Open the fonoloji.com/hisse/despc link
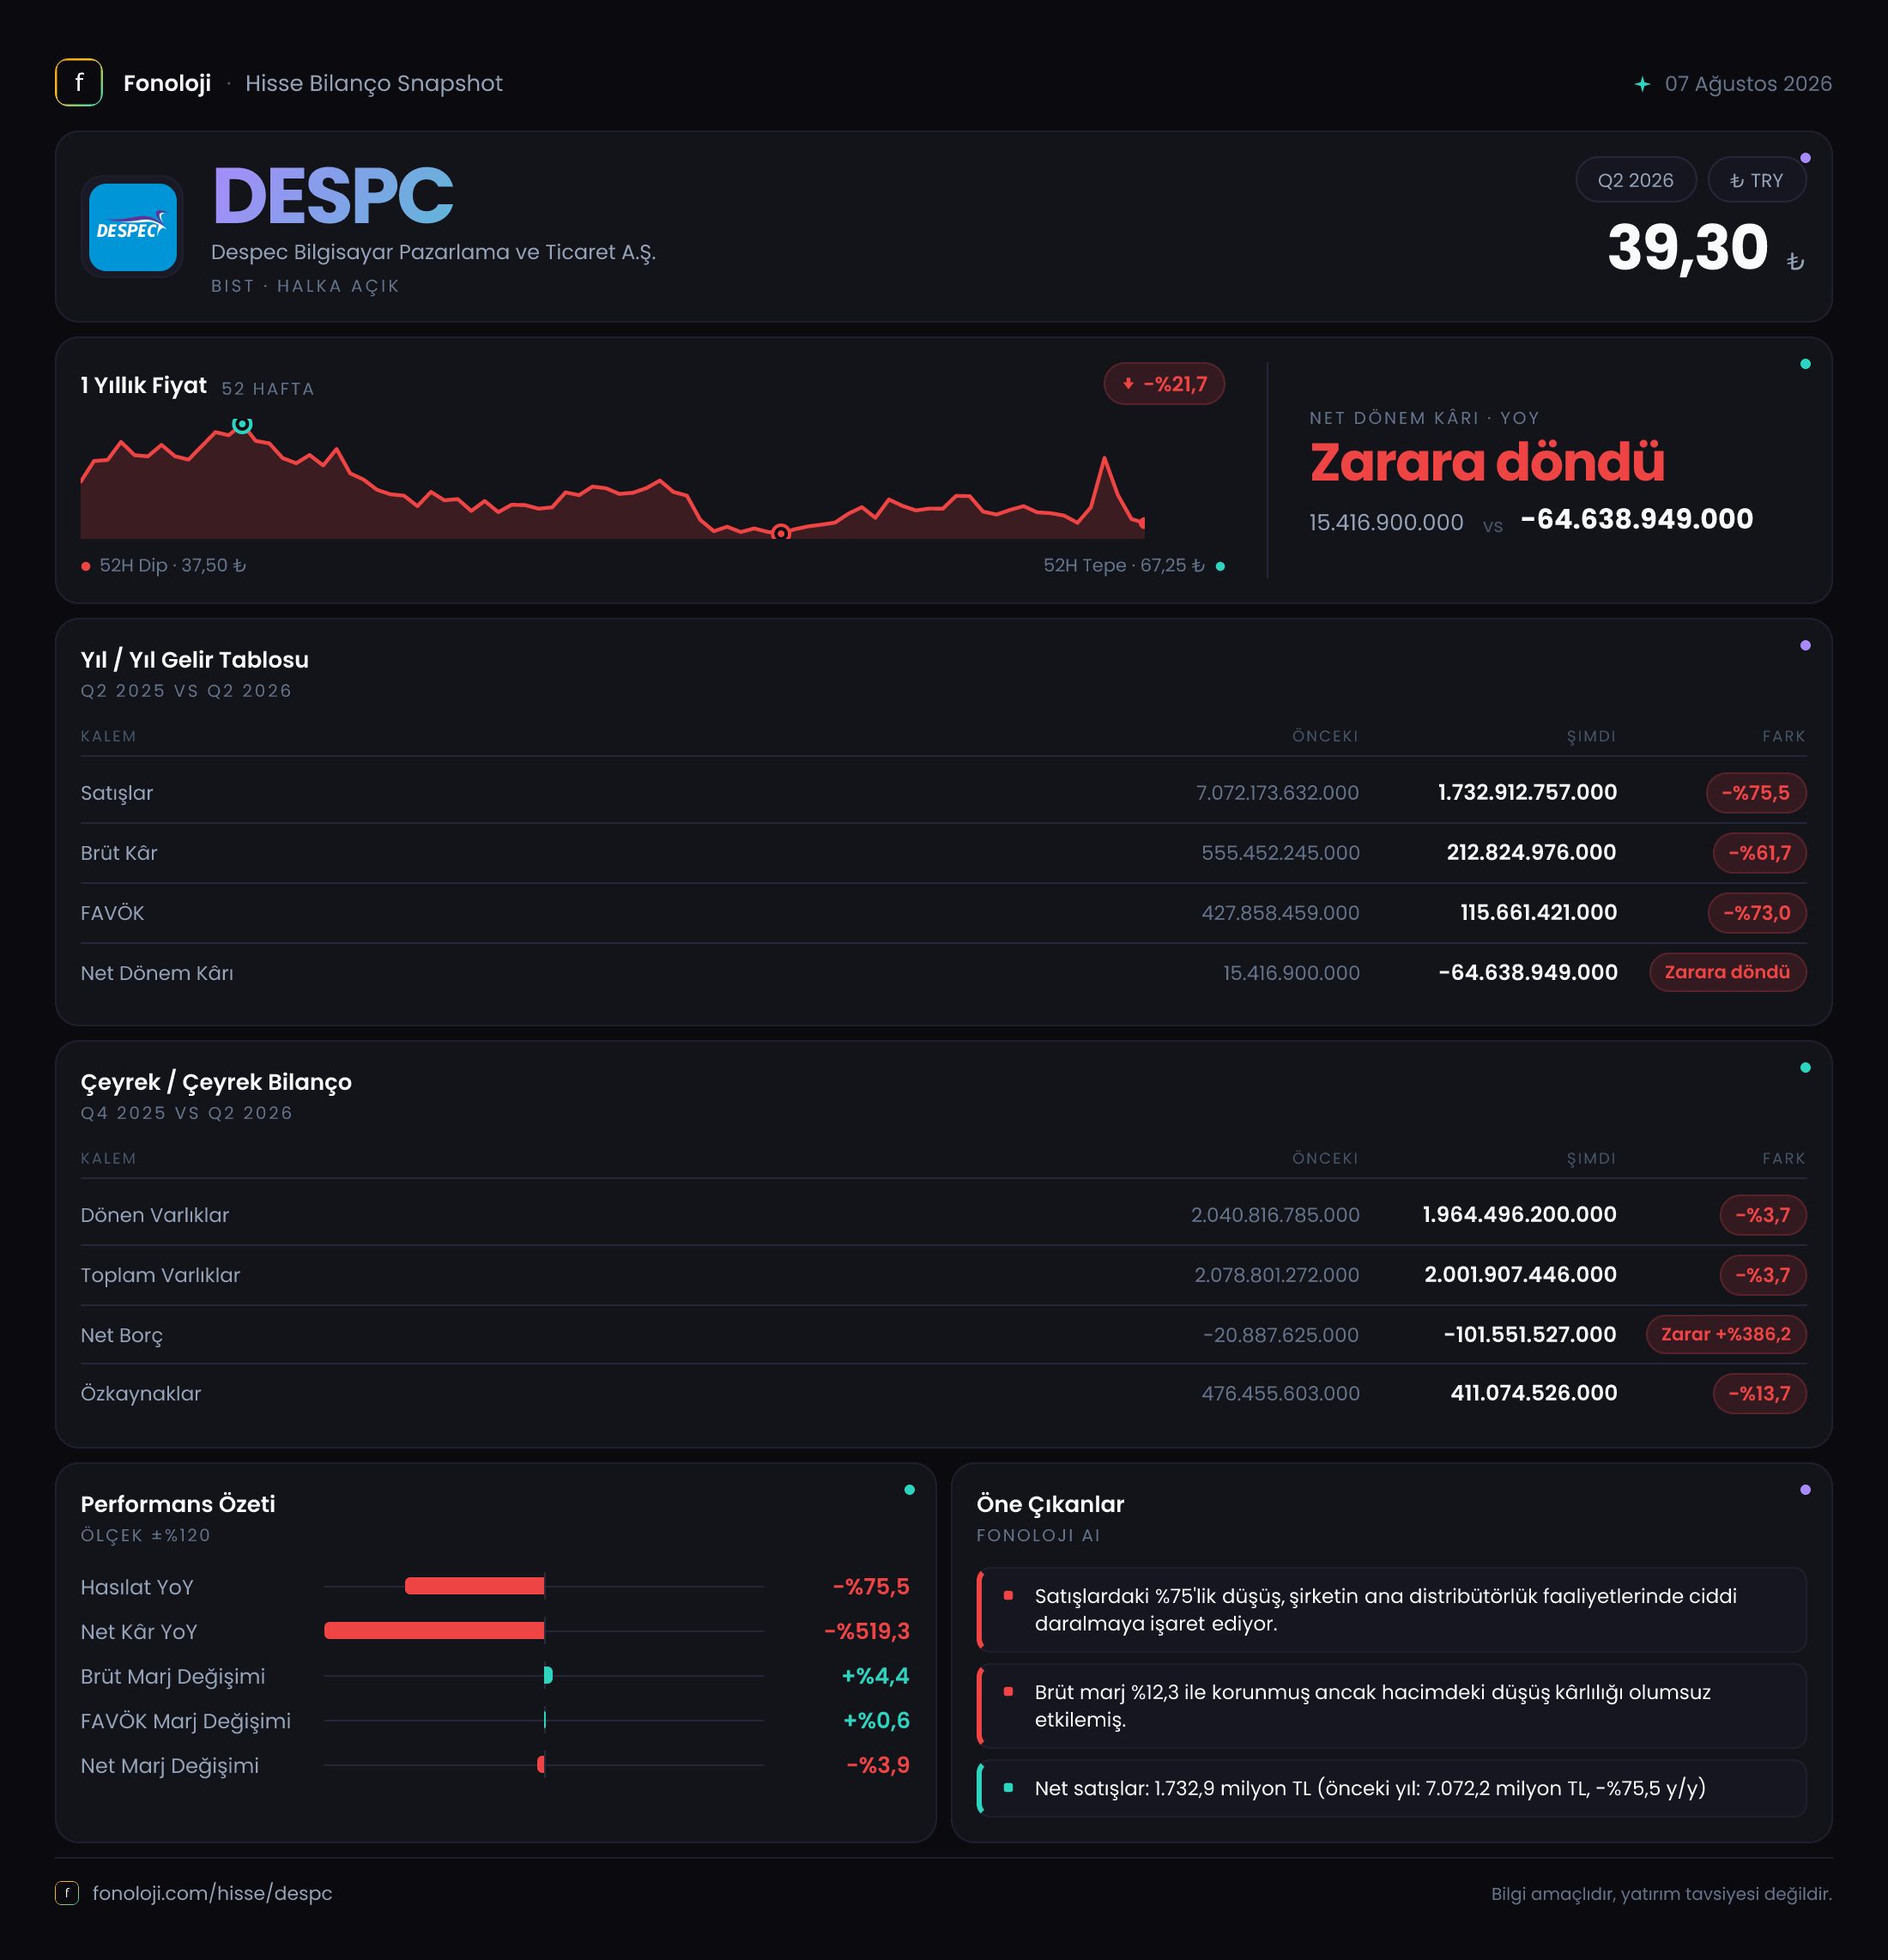The width and height of the screenshot is (1888, 1960). [212, 1893]
